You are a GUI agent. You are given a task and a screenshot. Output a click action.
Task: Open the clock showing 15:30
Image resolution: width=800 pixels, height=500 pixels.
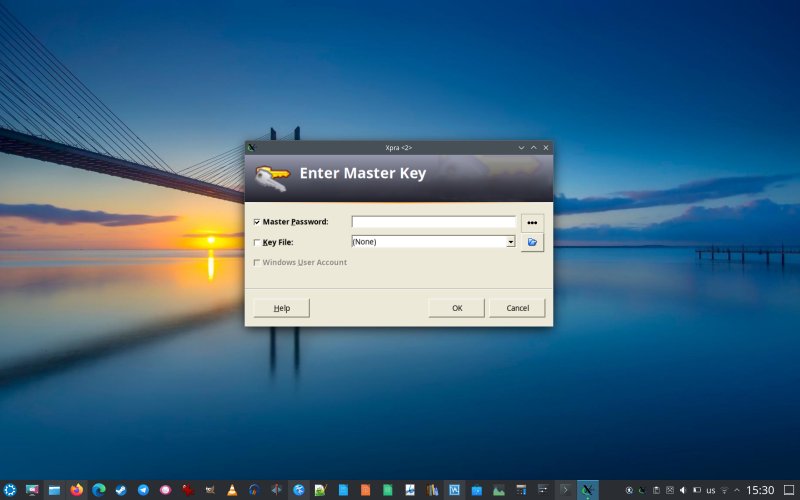tap(760, 490)
